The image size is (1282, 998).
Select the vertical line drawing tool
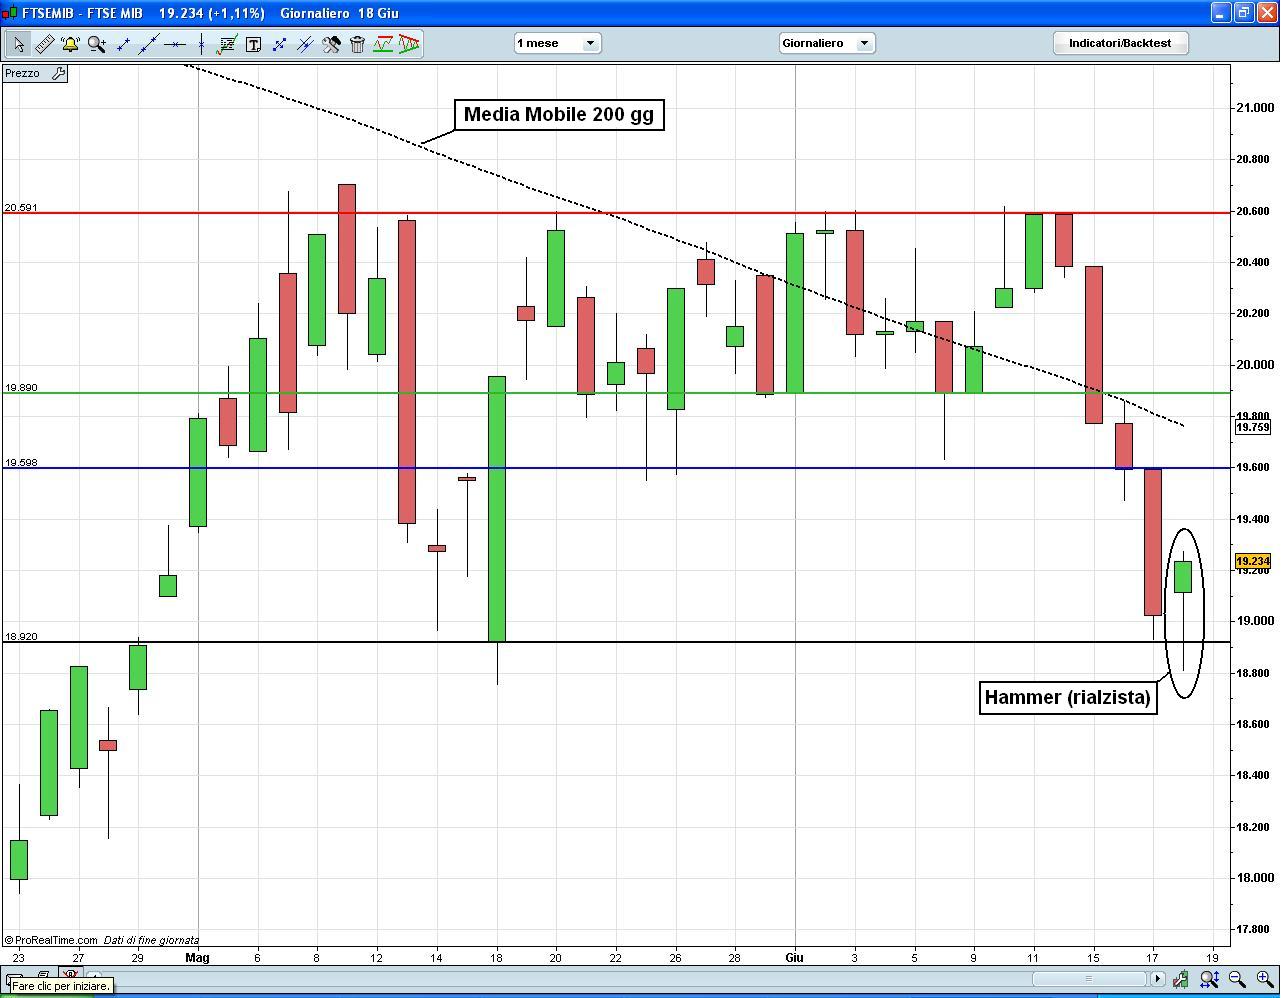pyautogui.click(x=201, y=44)
